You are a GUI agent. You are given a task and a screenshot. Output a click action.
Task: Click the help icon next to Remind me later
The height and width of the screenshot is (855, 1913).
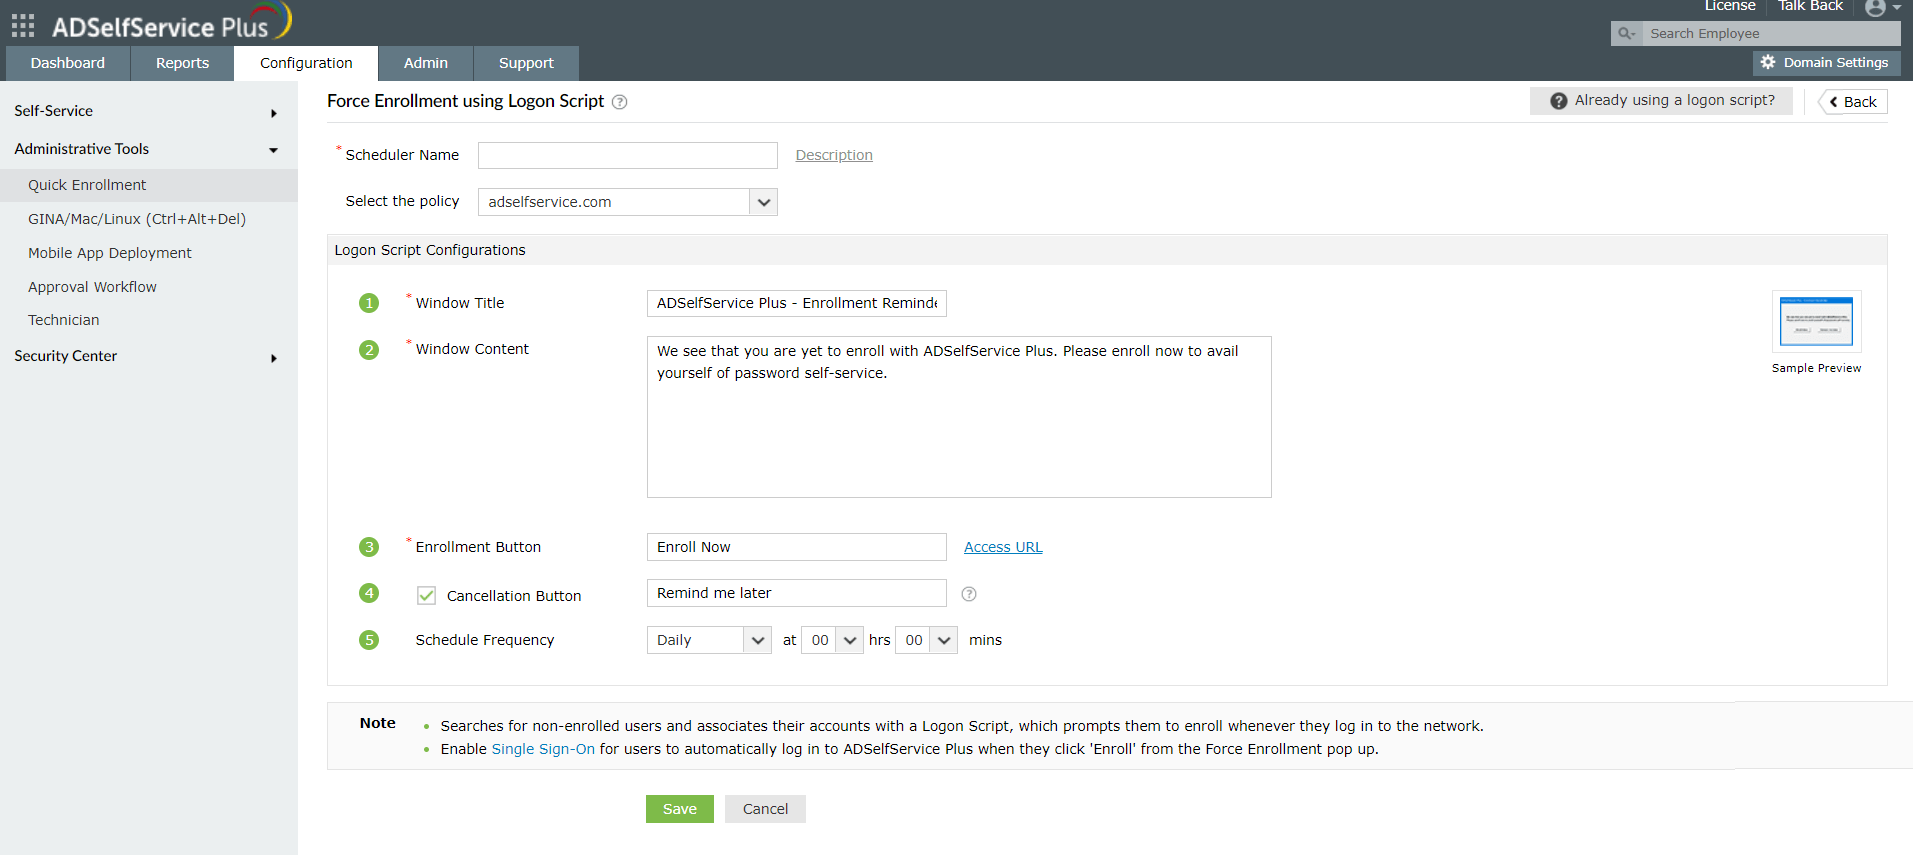tap(968, 594)
